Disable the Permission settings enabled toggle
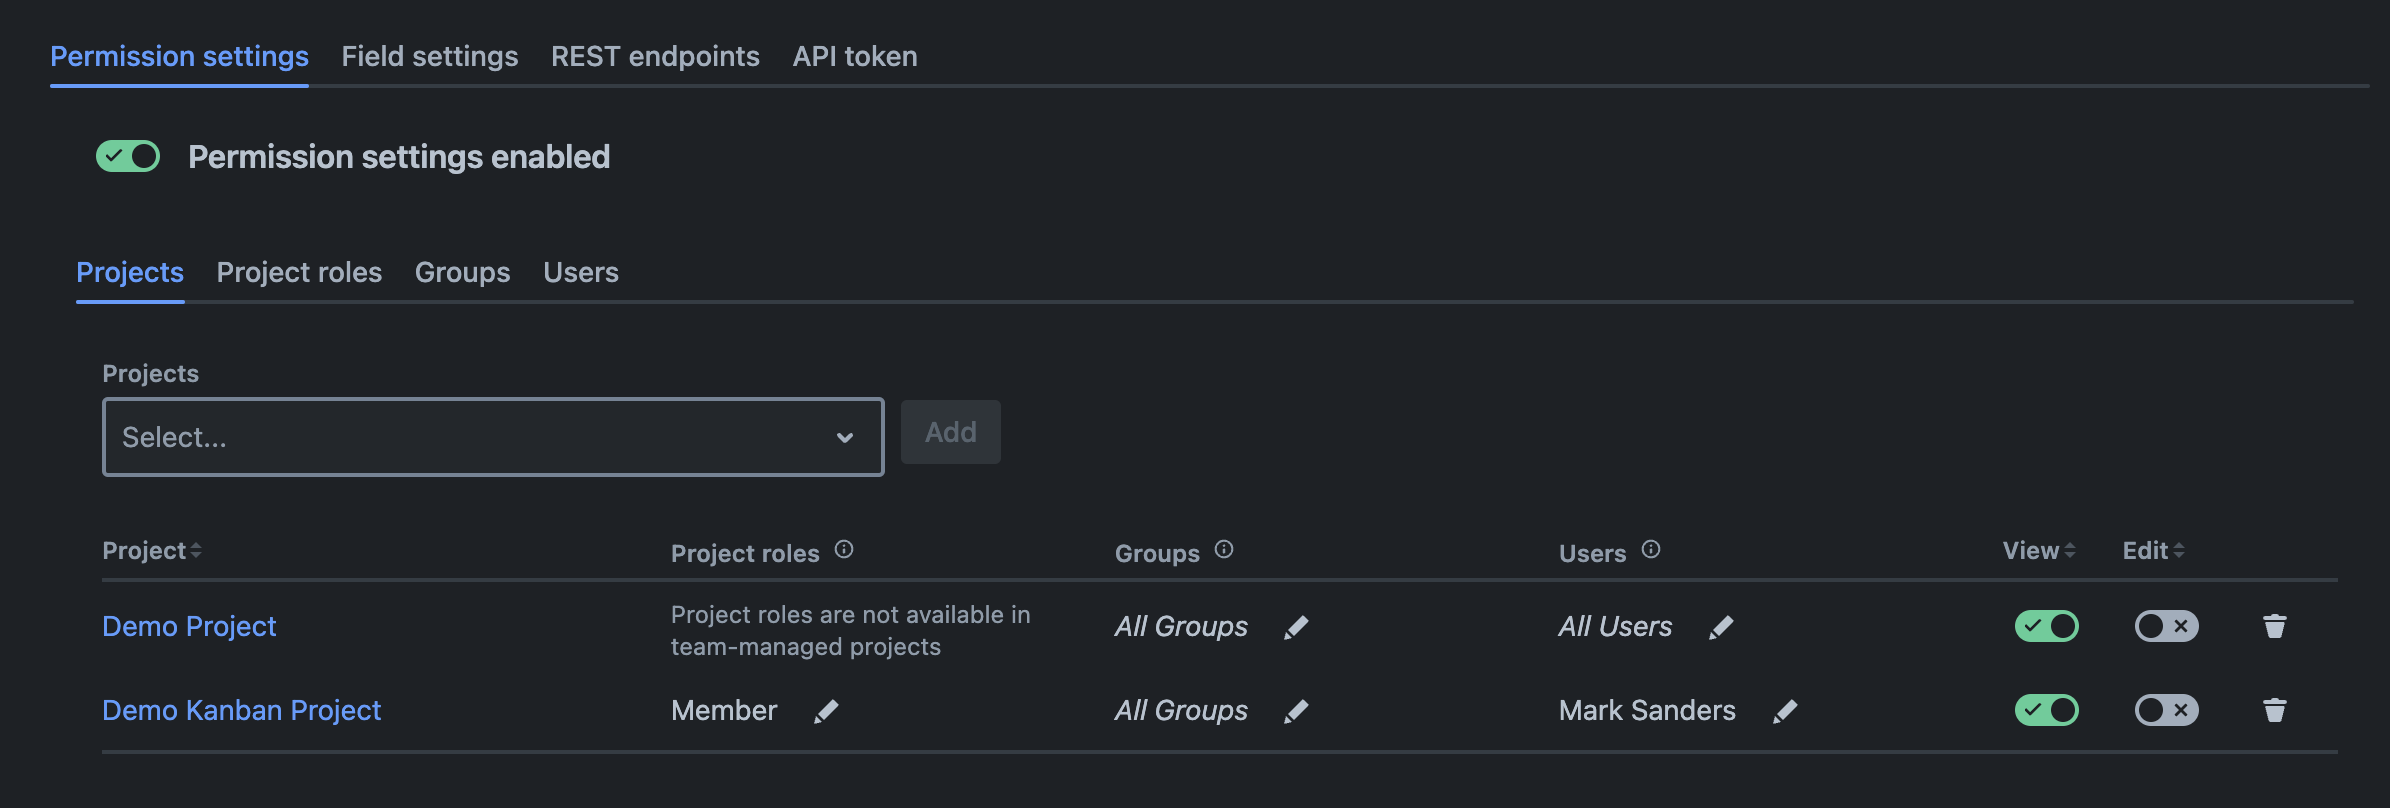Viewport: 2390px width, 808px height. click(x=128, y=156)
